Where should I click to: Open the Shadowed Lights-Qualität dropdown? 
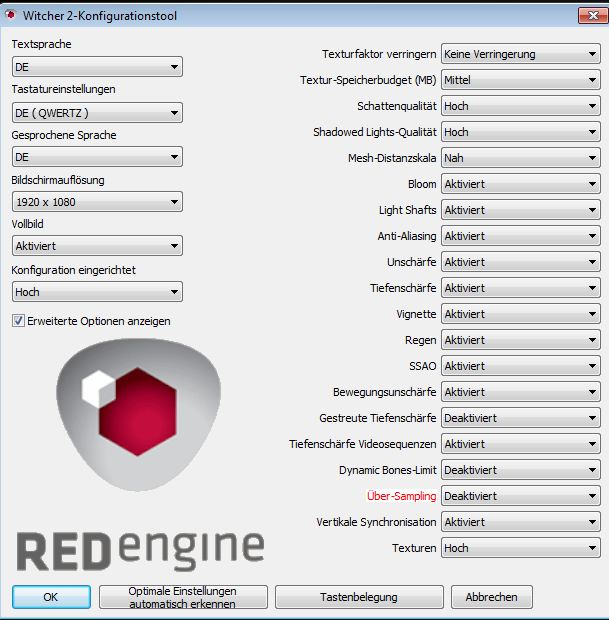(521, 132)
